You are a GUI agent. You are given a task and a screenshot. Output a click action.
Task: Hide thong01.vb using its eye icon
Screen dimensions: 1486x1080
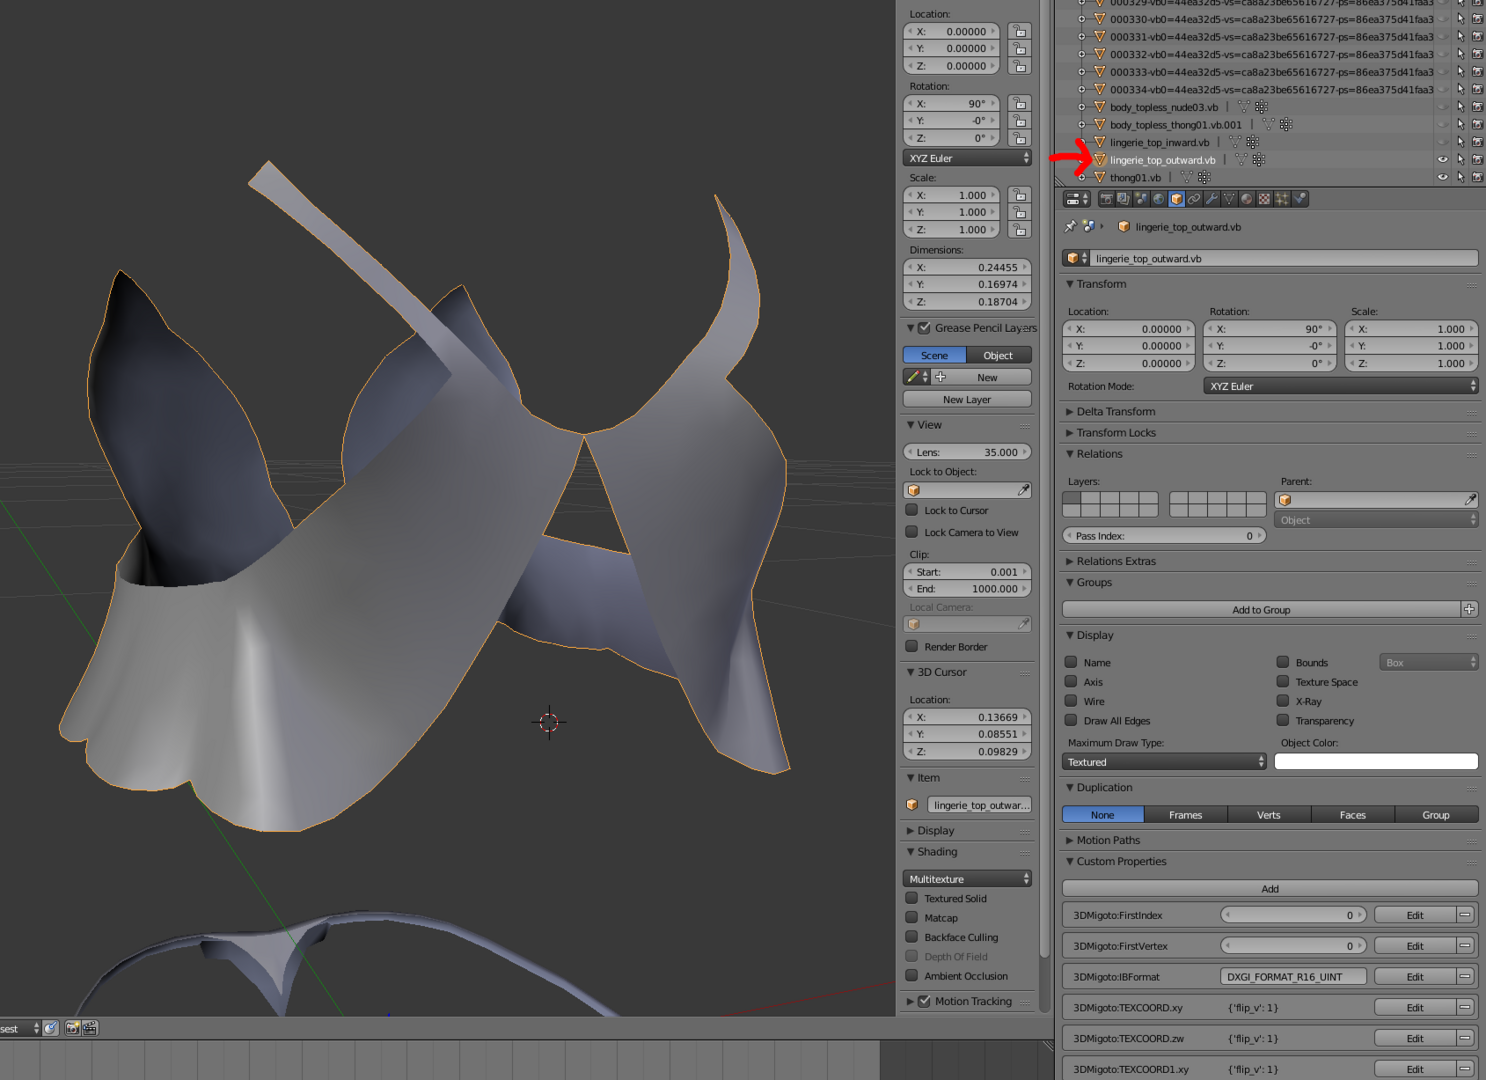coord(1442,177)
